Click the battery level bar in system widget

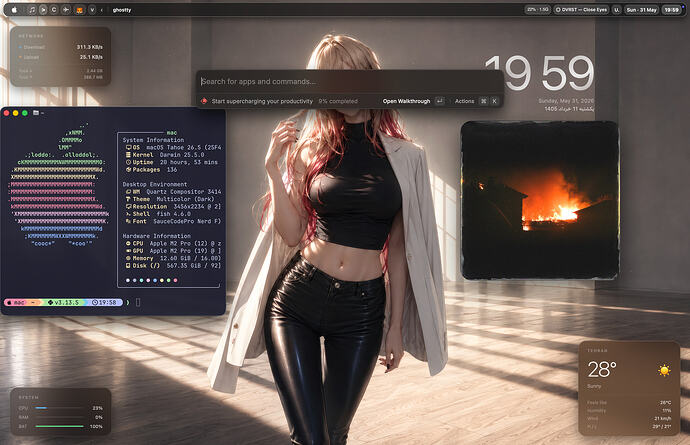pyautogui.click(x=59, y=426)
